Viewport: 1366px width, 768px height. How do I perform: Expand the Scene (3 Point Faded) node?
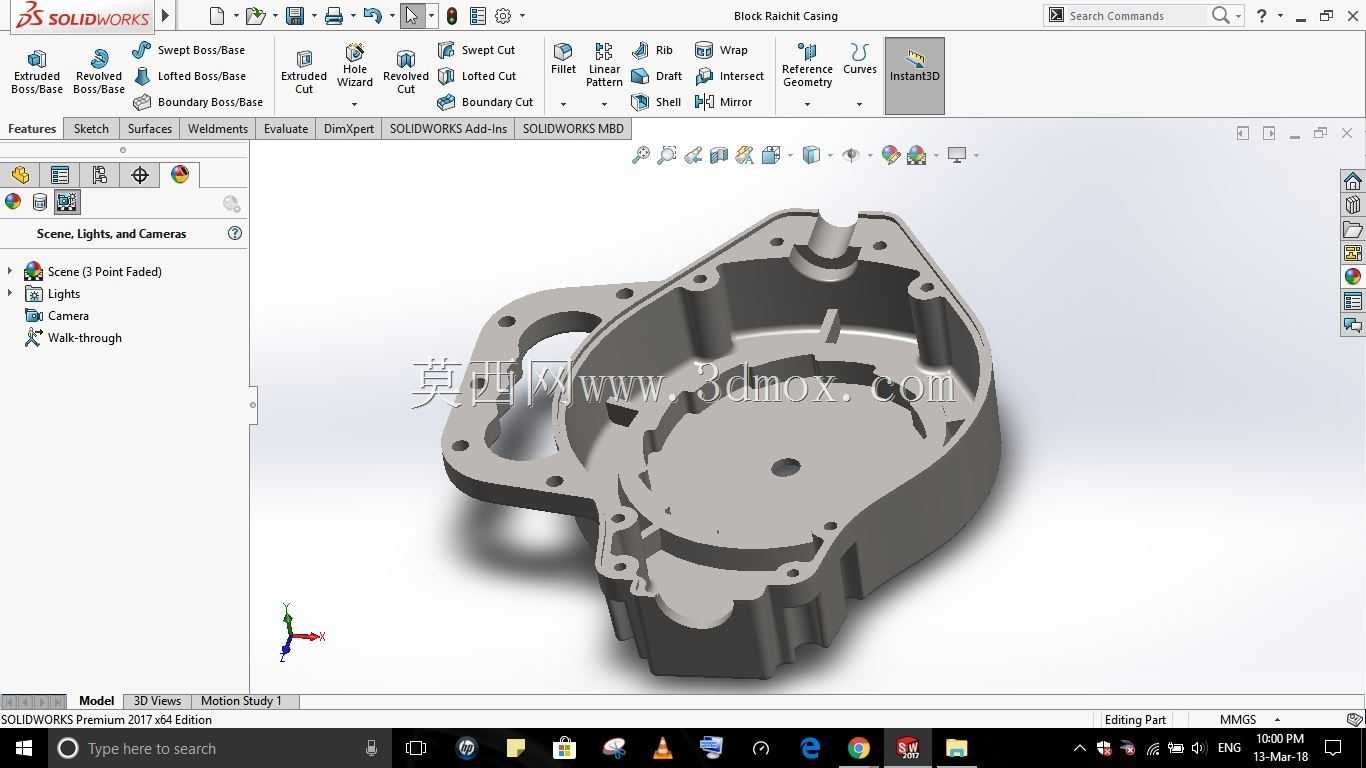[x=10, y=271]
